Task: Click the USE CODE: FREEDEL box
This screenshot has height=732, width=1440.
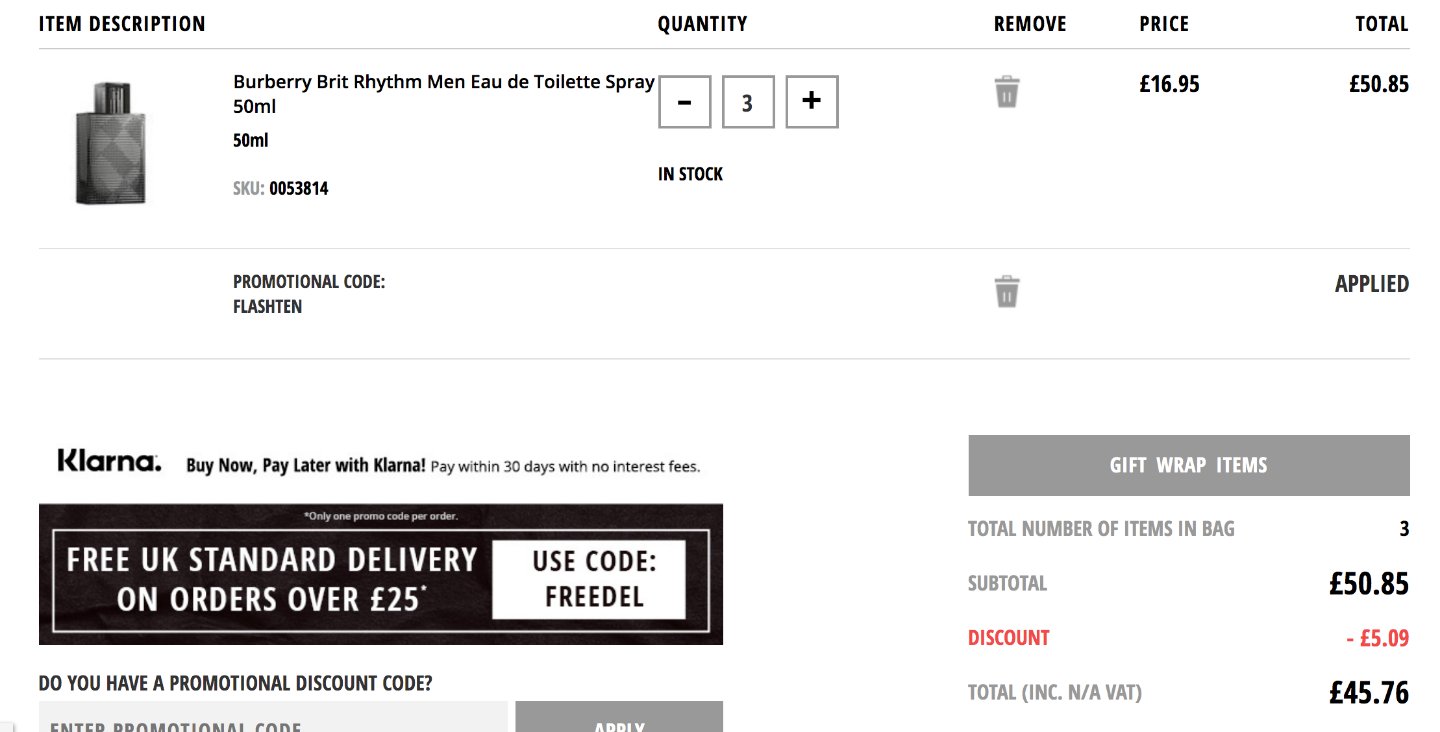Action: [594, 579]
